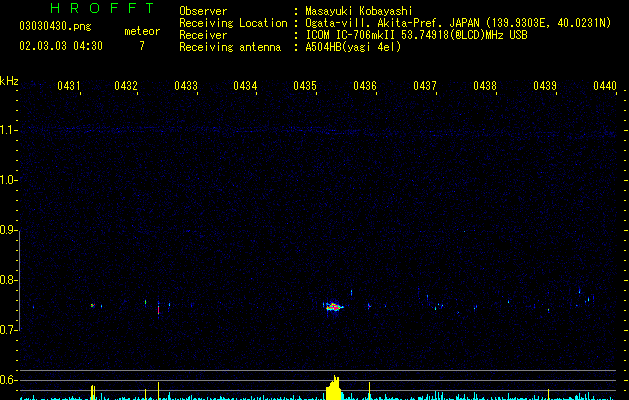Click the Receiving antenna label
The image size is (629, 400).
tap(230, 47)
